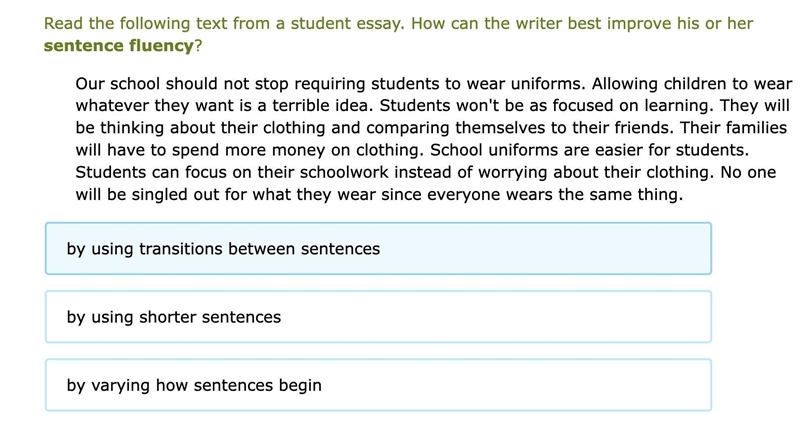Click sentence 'Students won't be as focused on learning'
Viewport: 800px width, 442px height.
click(547, 106)
